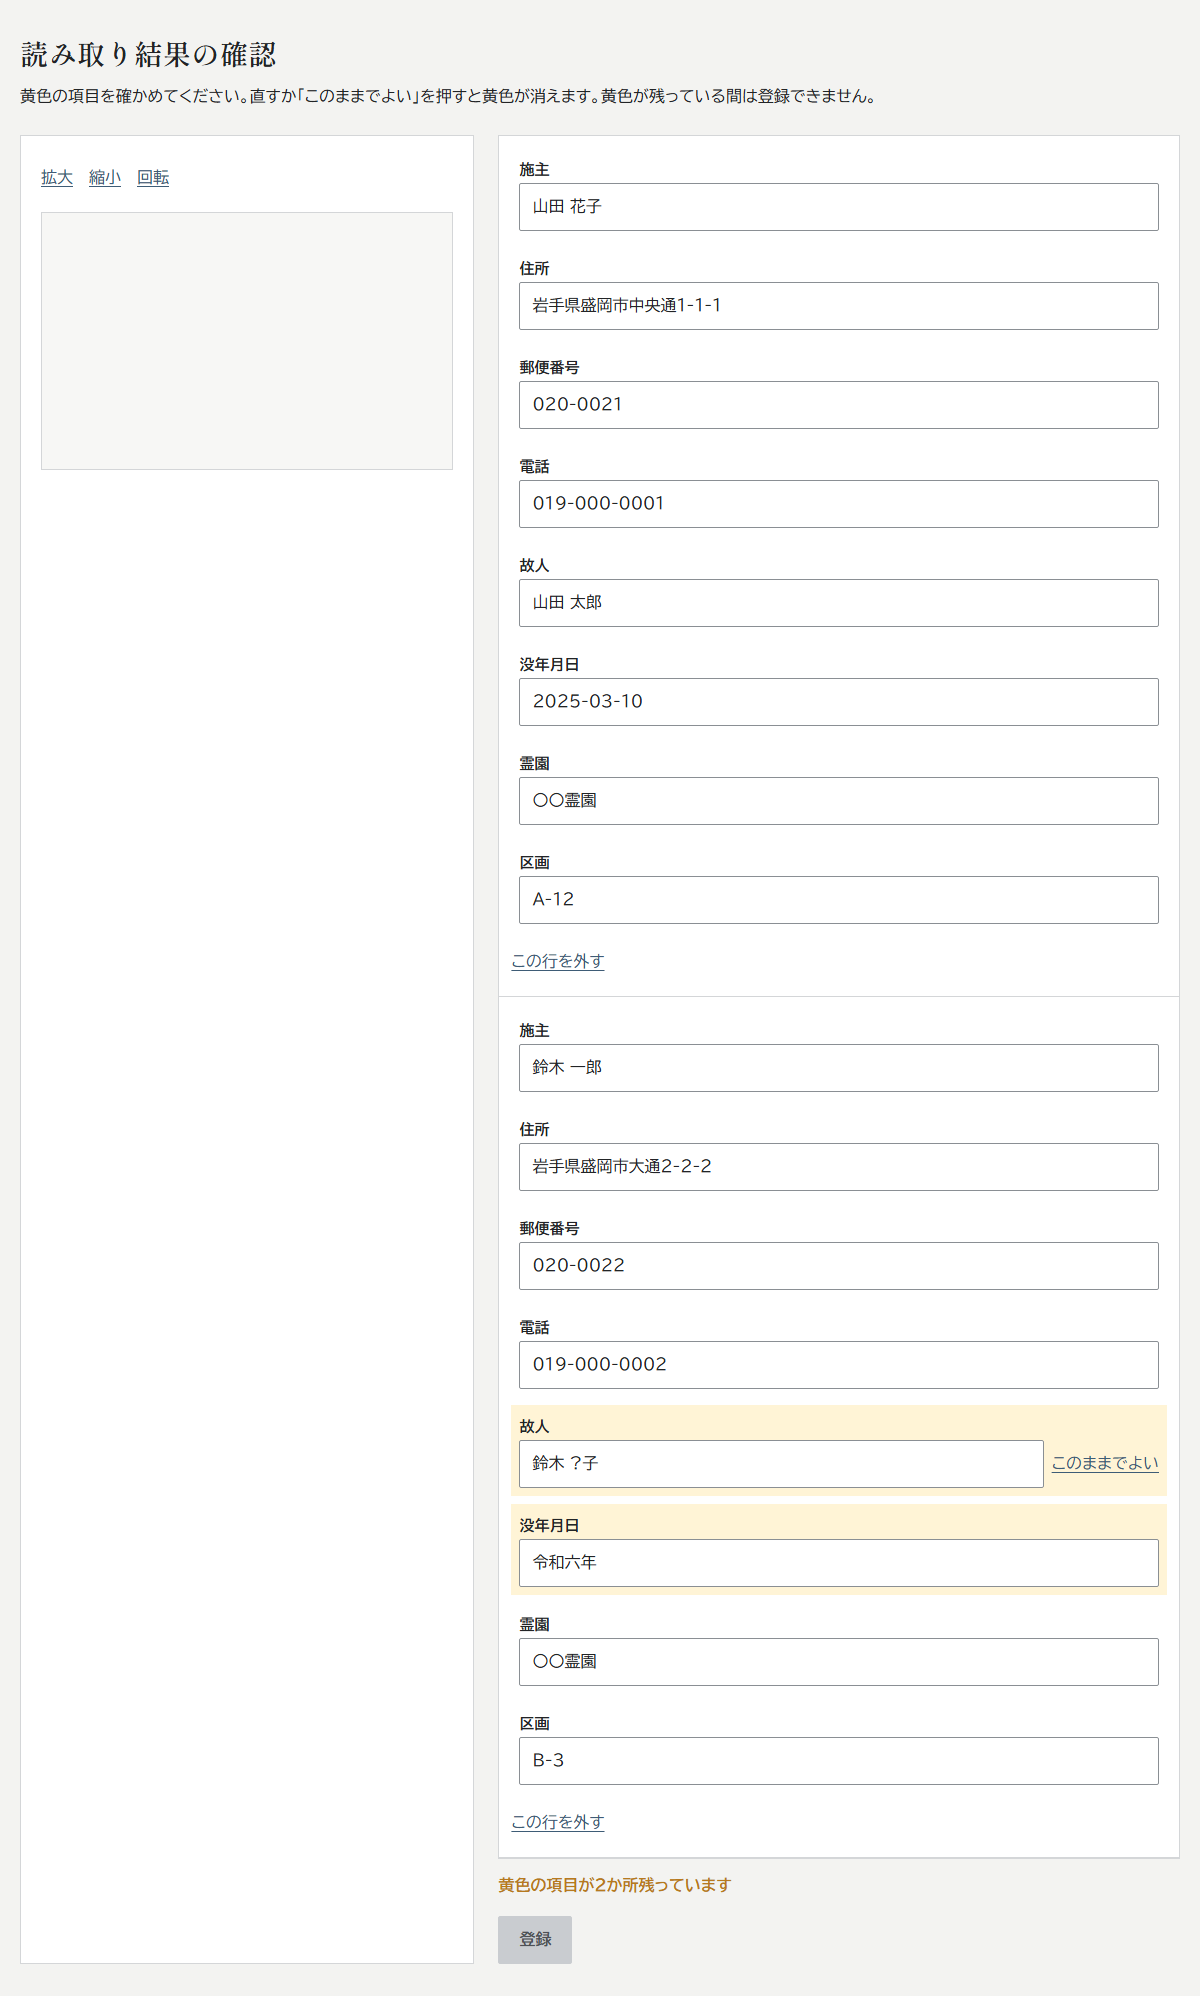The image size is (1200, 1996).
Task: Select postal code field 020-0022
Action: click(x=838, y=1266)
